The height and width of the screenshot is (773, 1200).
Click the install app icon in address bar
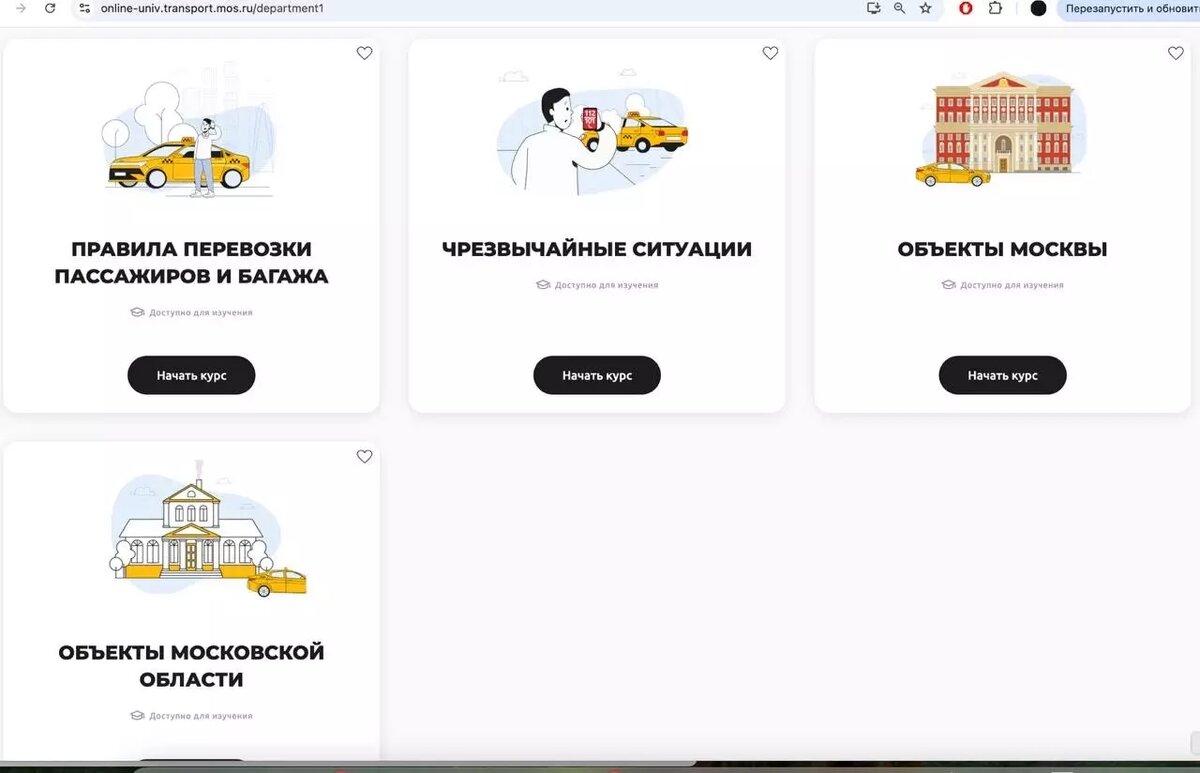(874, 8)
